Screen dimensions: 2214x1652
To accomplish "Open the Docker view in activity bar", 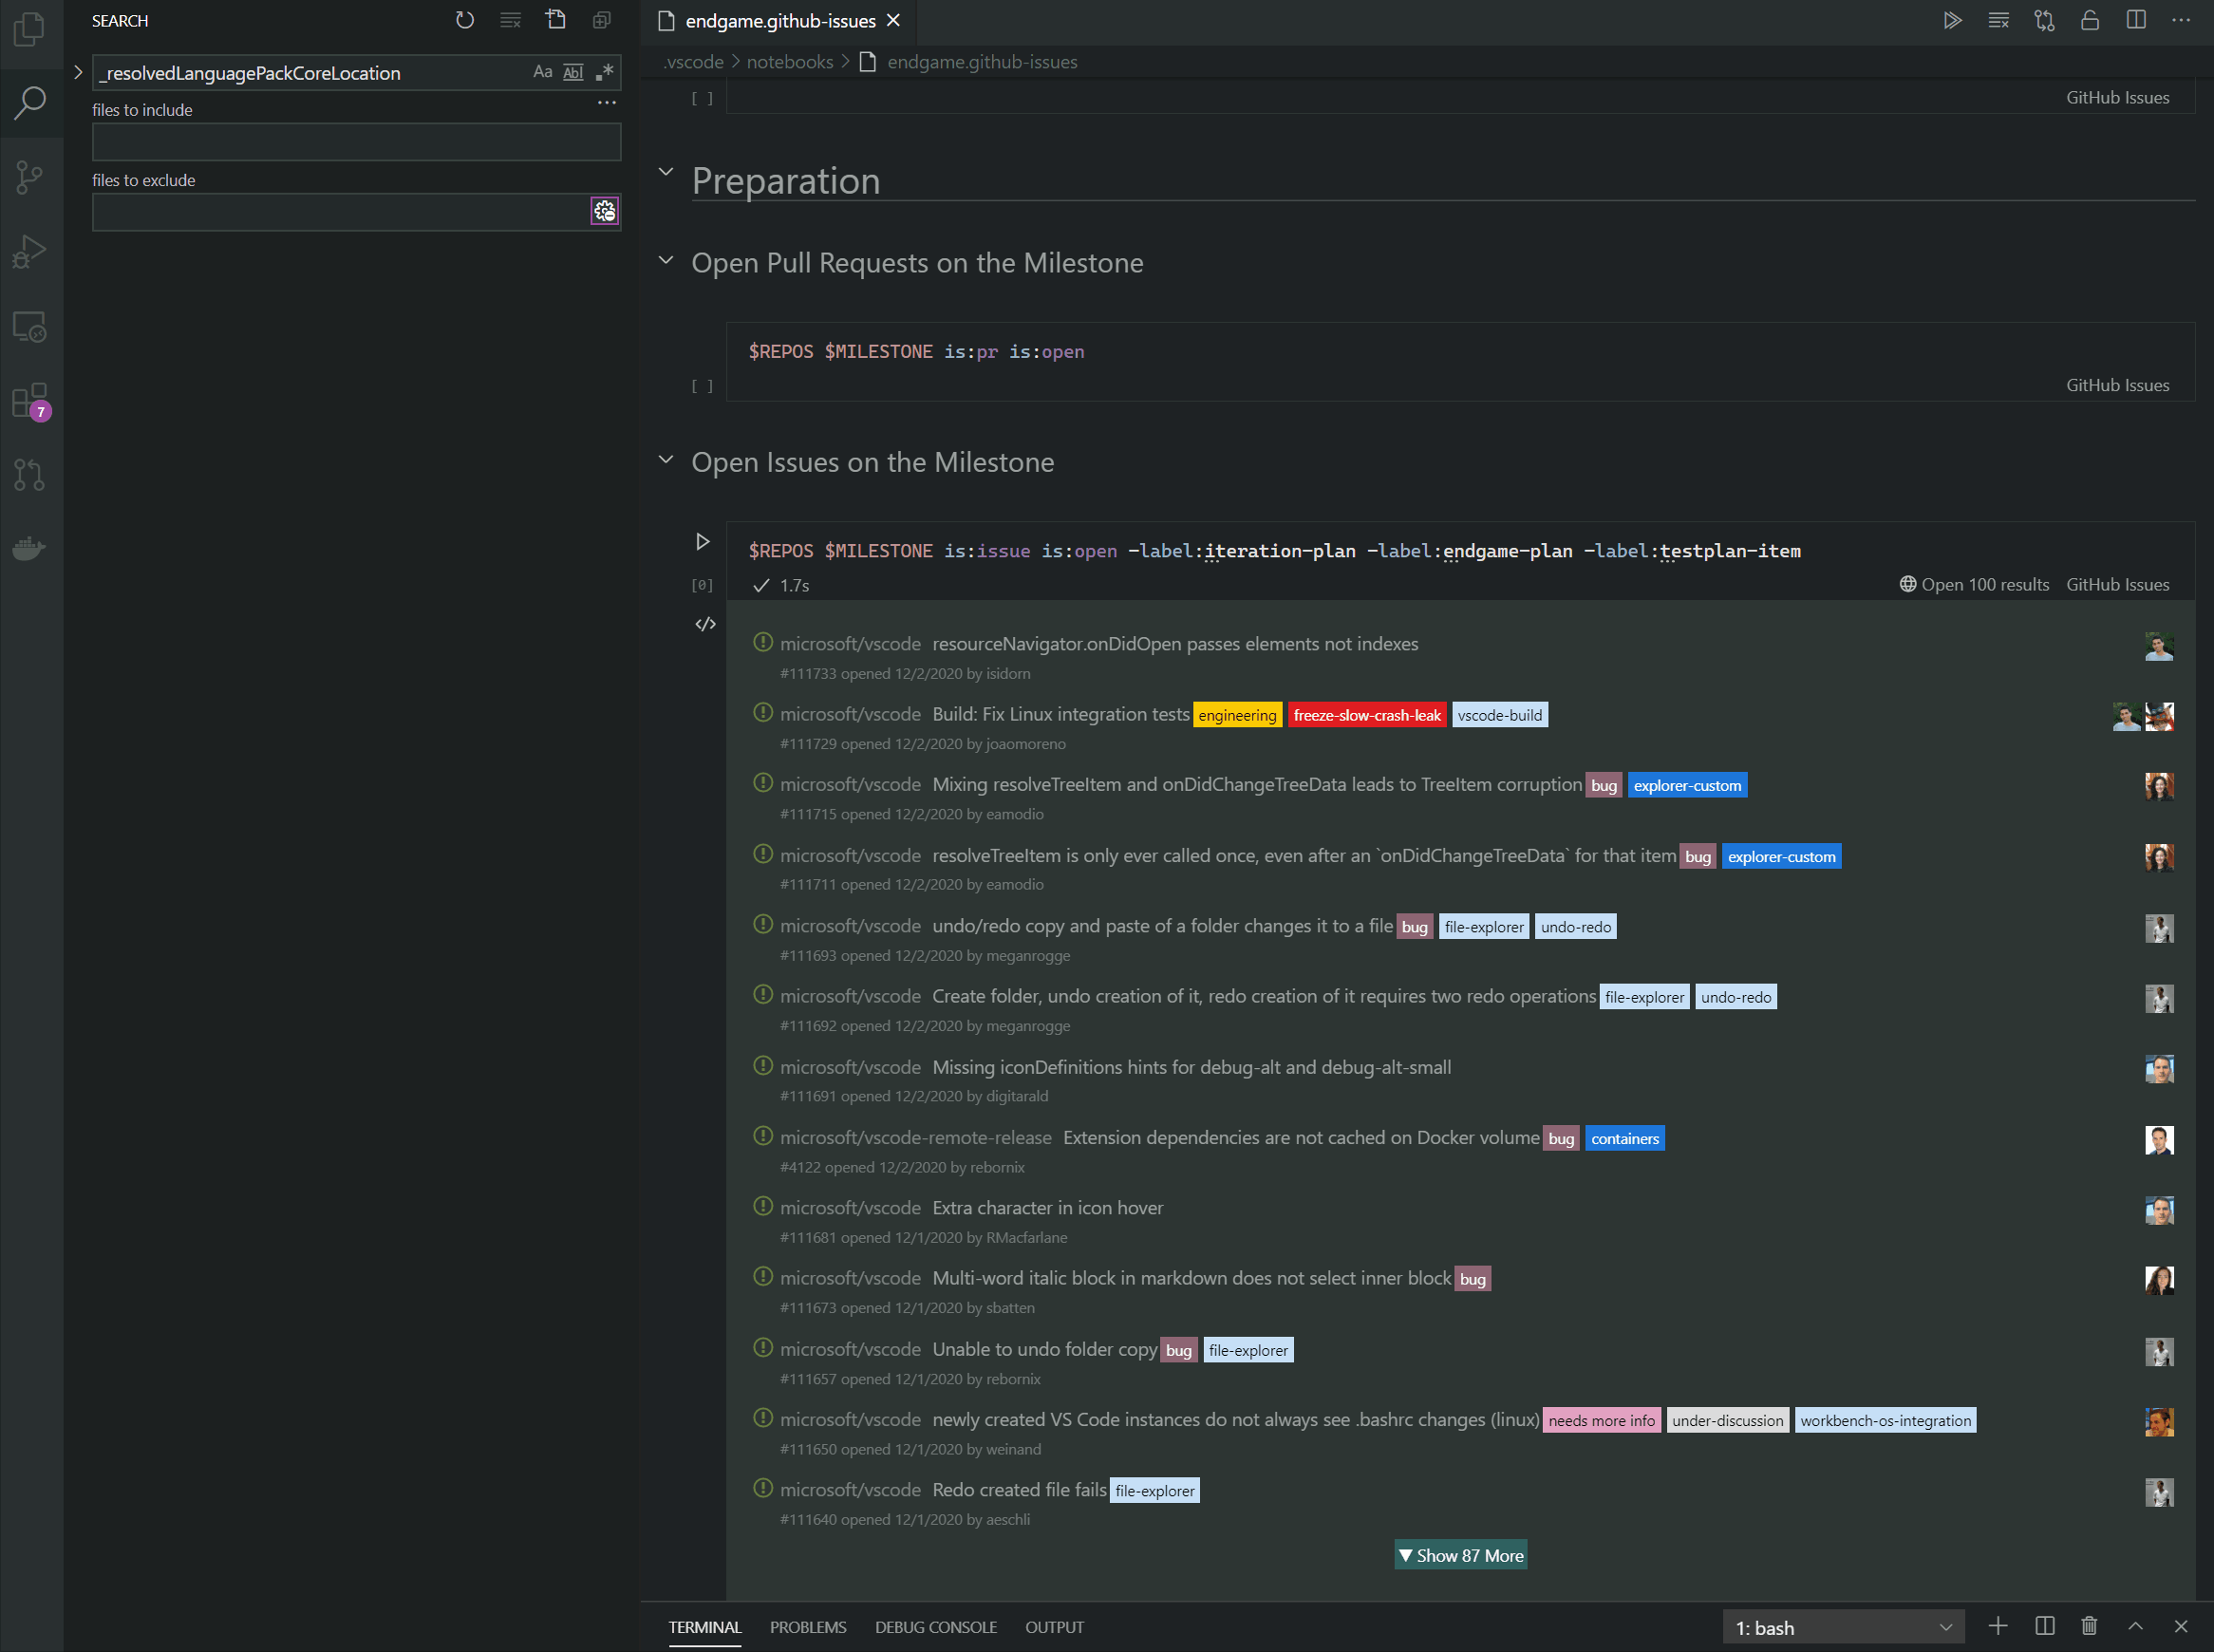I will pyautogui.click(x=30, y=548).
